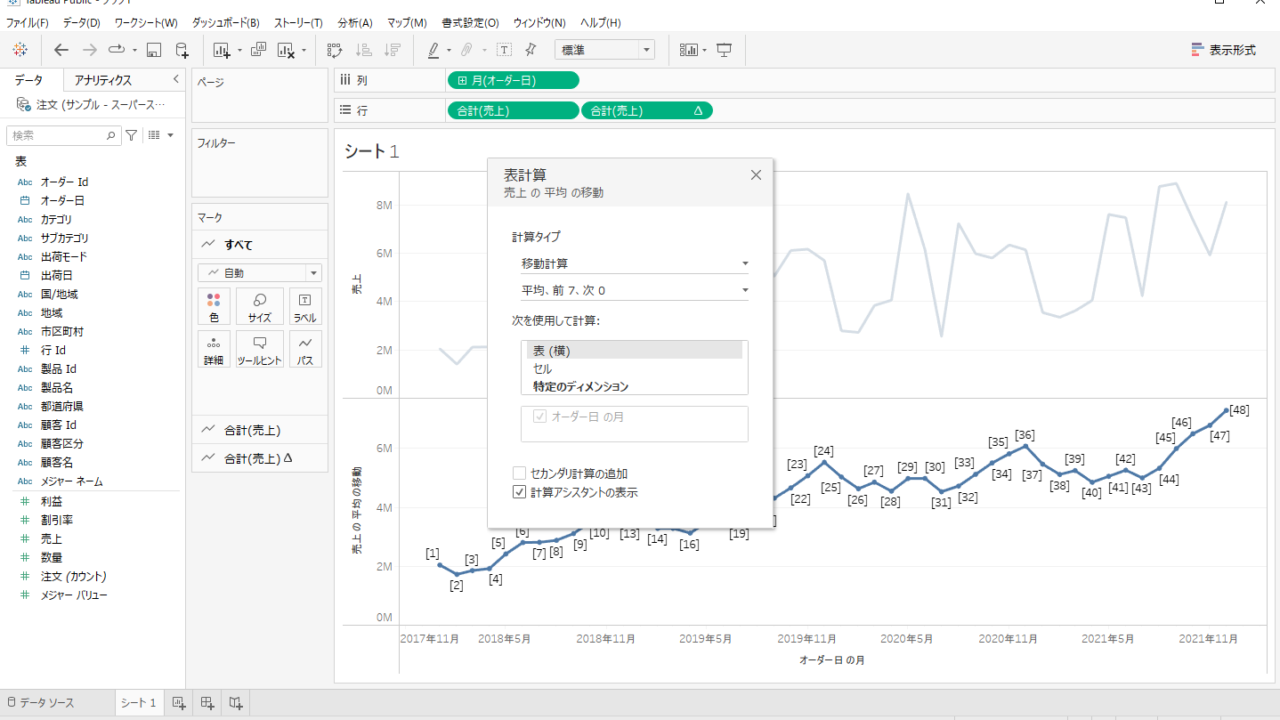Click the 利益 field in data pane
This screenshot has height=720, width=1280.
pyautogui.click(x=51, y=501)
